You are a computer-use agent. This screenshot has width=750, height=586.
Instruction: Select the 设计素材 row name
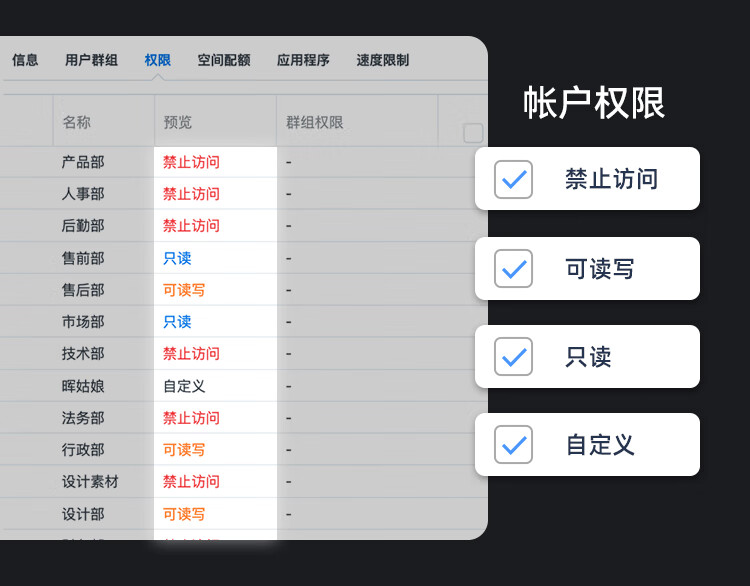point(90,482)
